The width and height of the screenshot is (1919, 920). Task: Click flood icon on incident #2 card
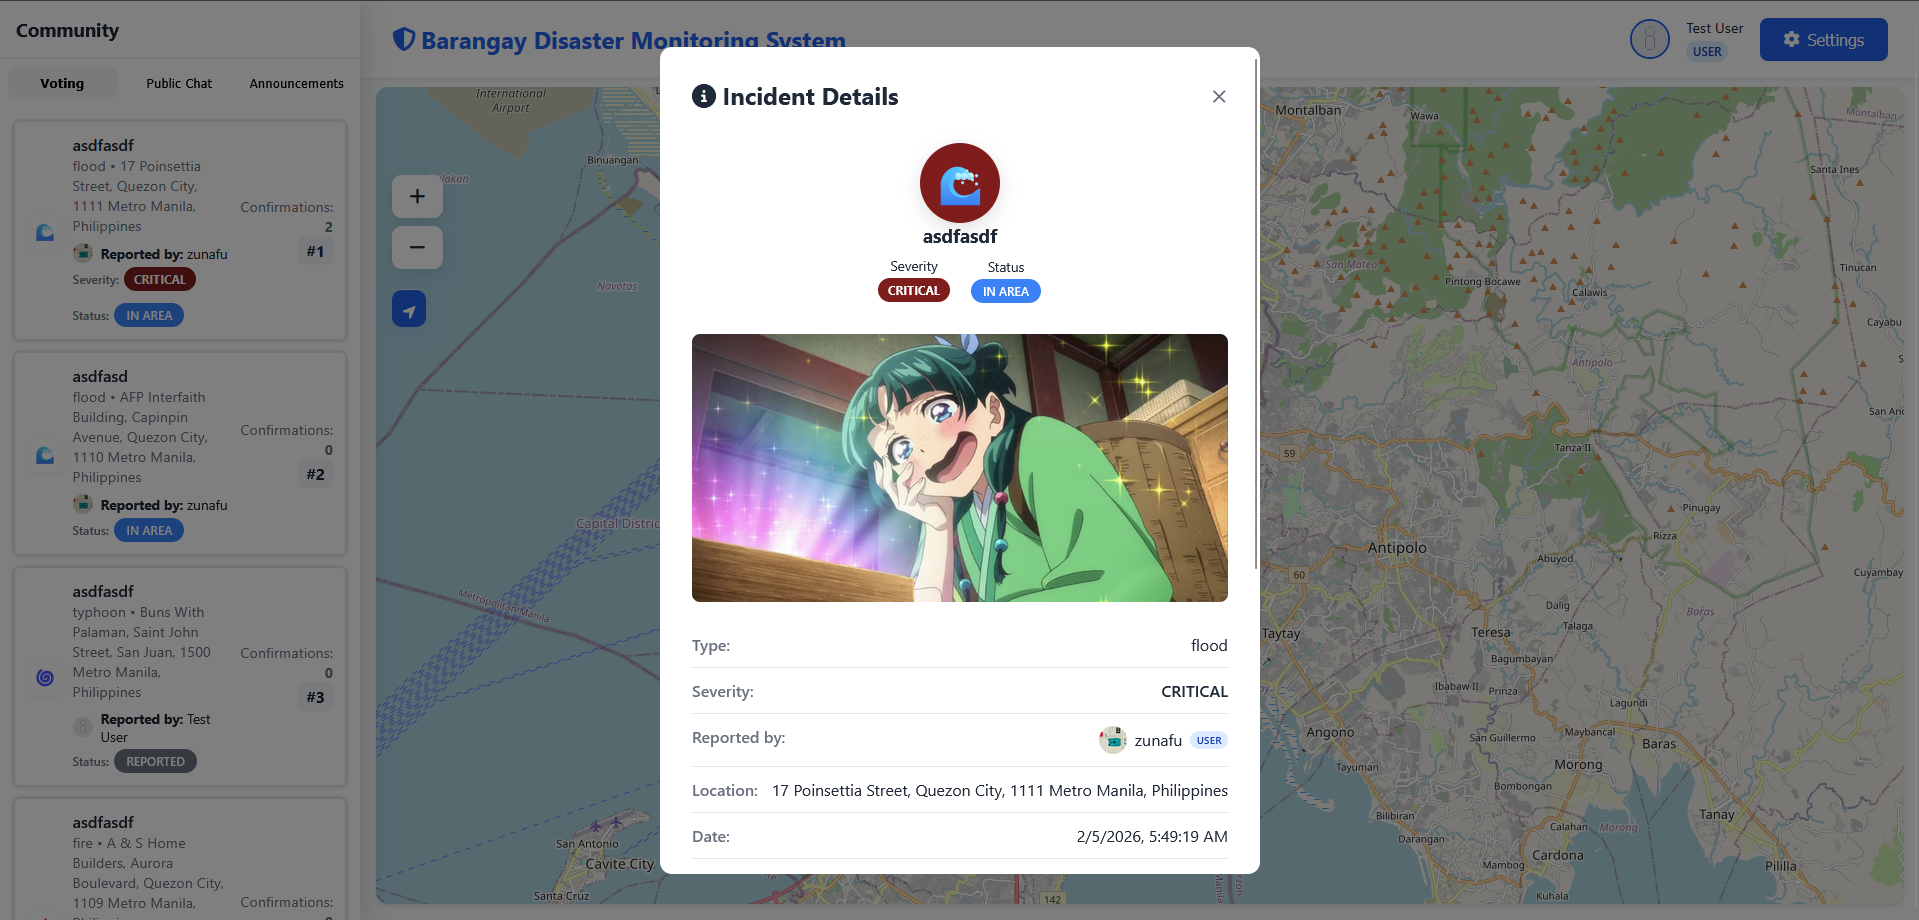(x=45, y=455)
